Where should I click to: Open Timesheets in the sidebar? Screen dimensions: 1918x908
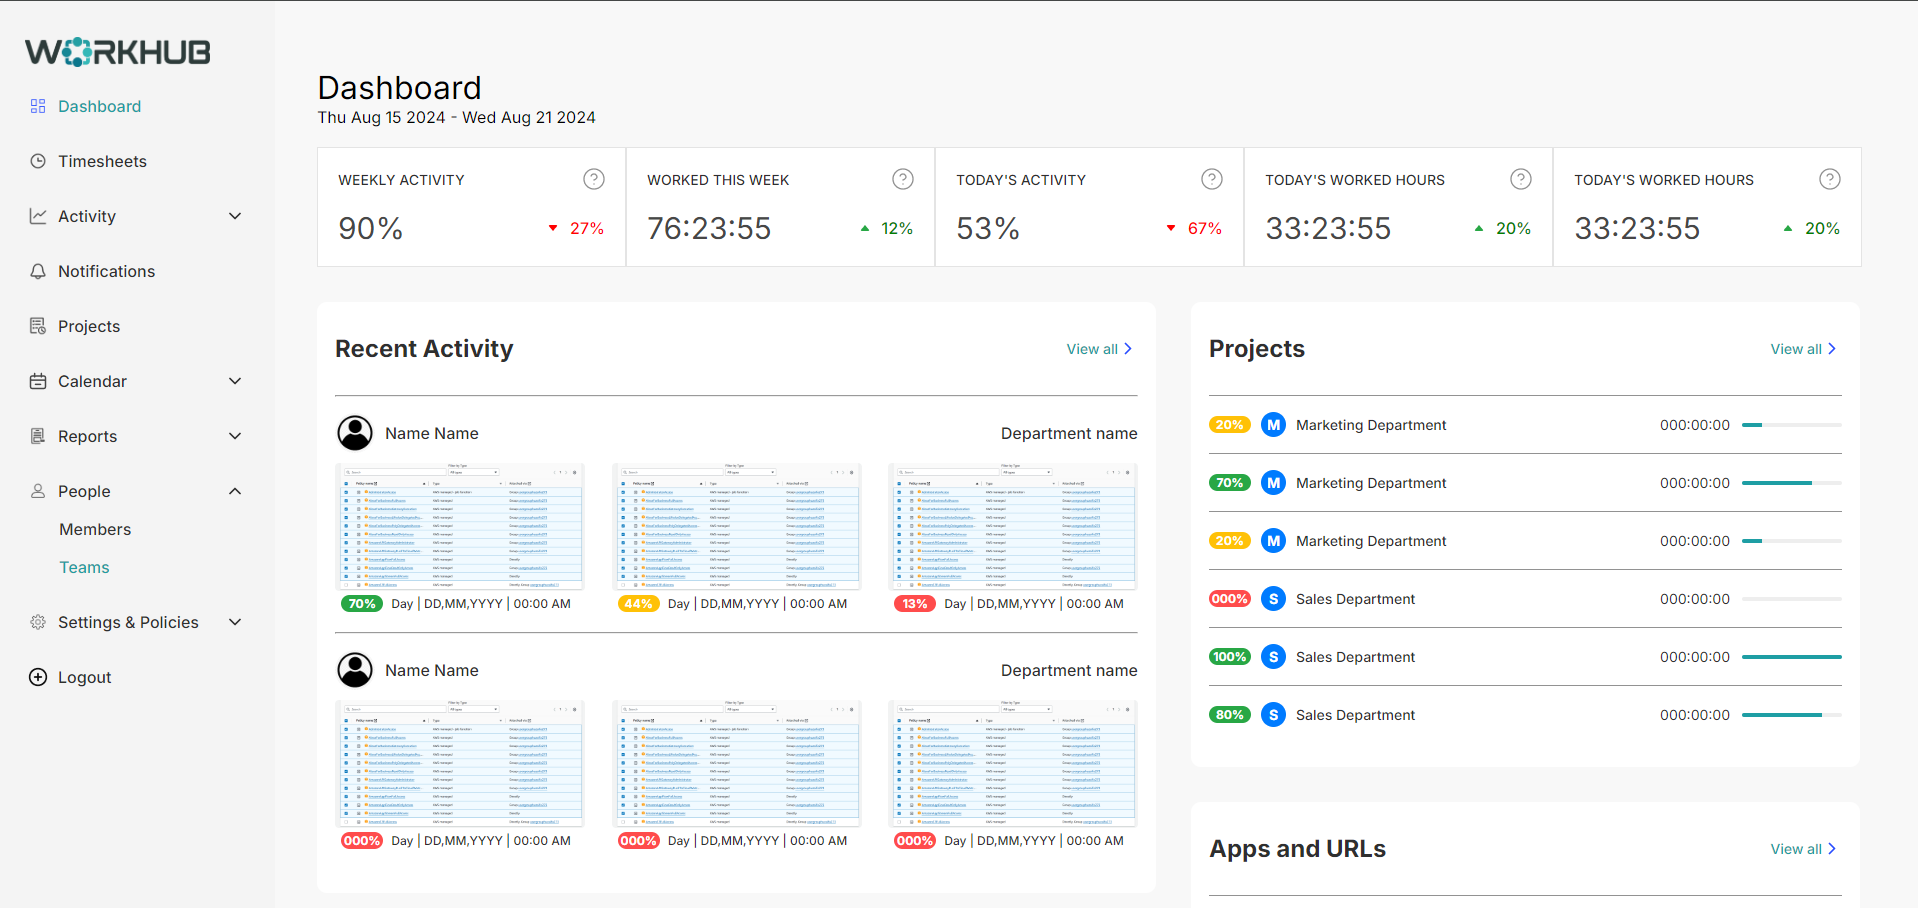point(102,161)
